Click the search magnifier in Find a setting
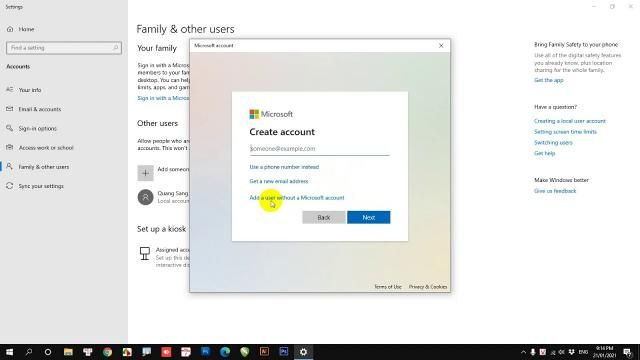 (116, 48)
